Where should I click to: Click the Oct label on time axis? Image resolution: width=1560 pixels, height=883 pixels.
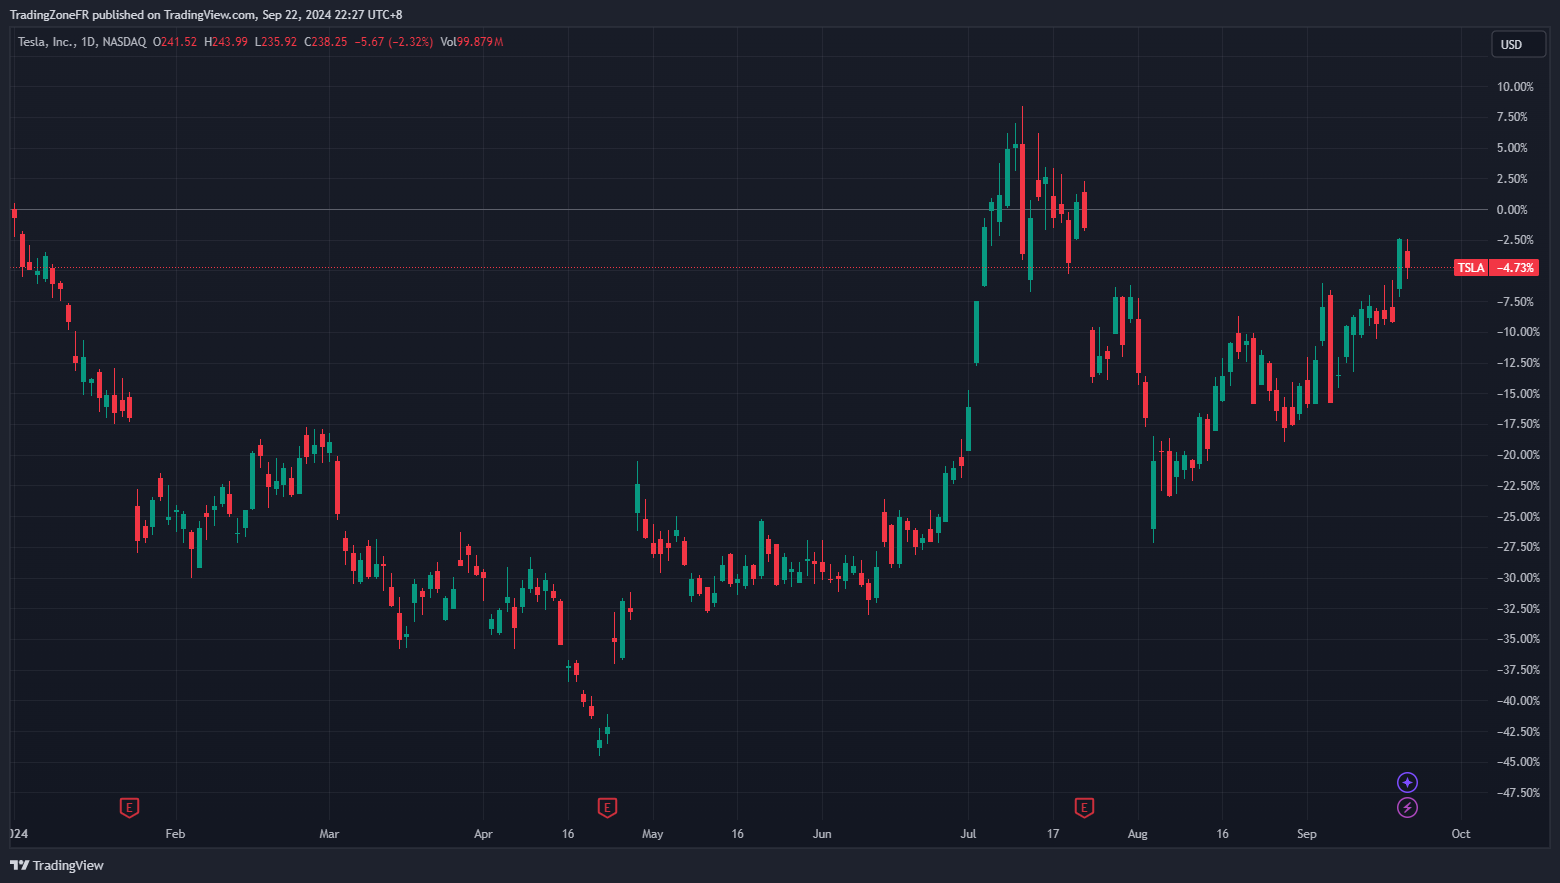pos(1461,834)
